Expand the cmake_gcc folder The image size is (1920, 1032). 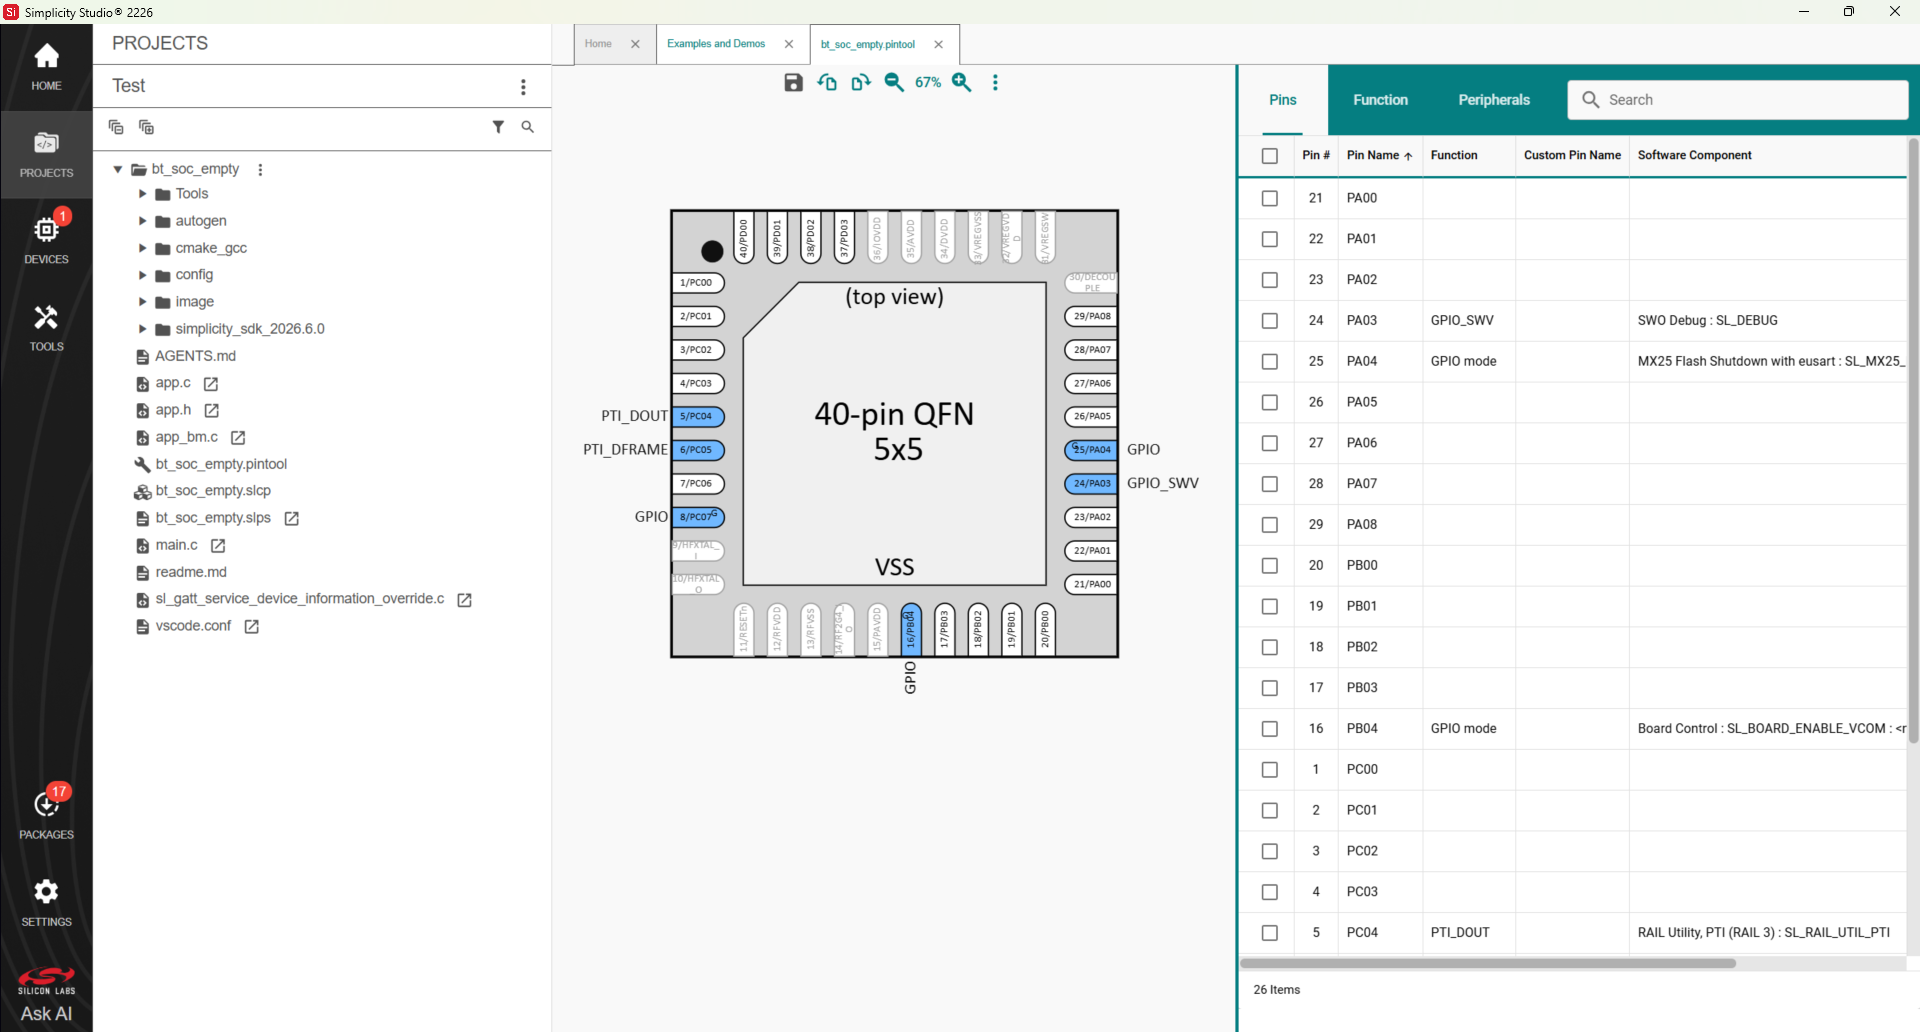142,248
